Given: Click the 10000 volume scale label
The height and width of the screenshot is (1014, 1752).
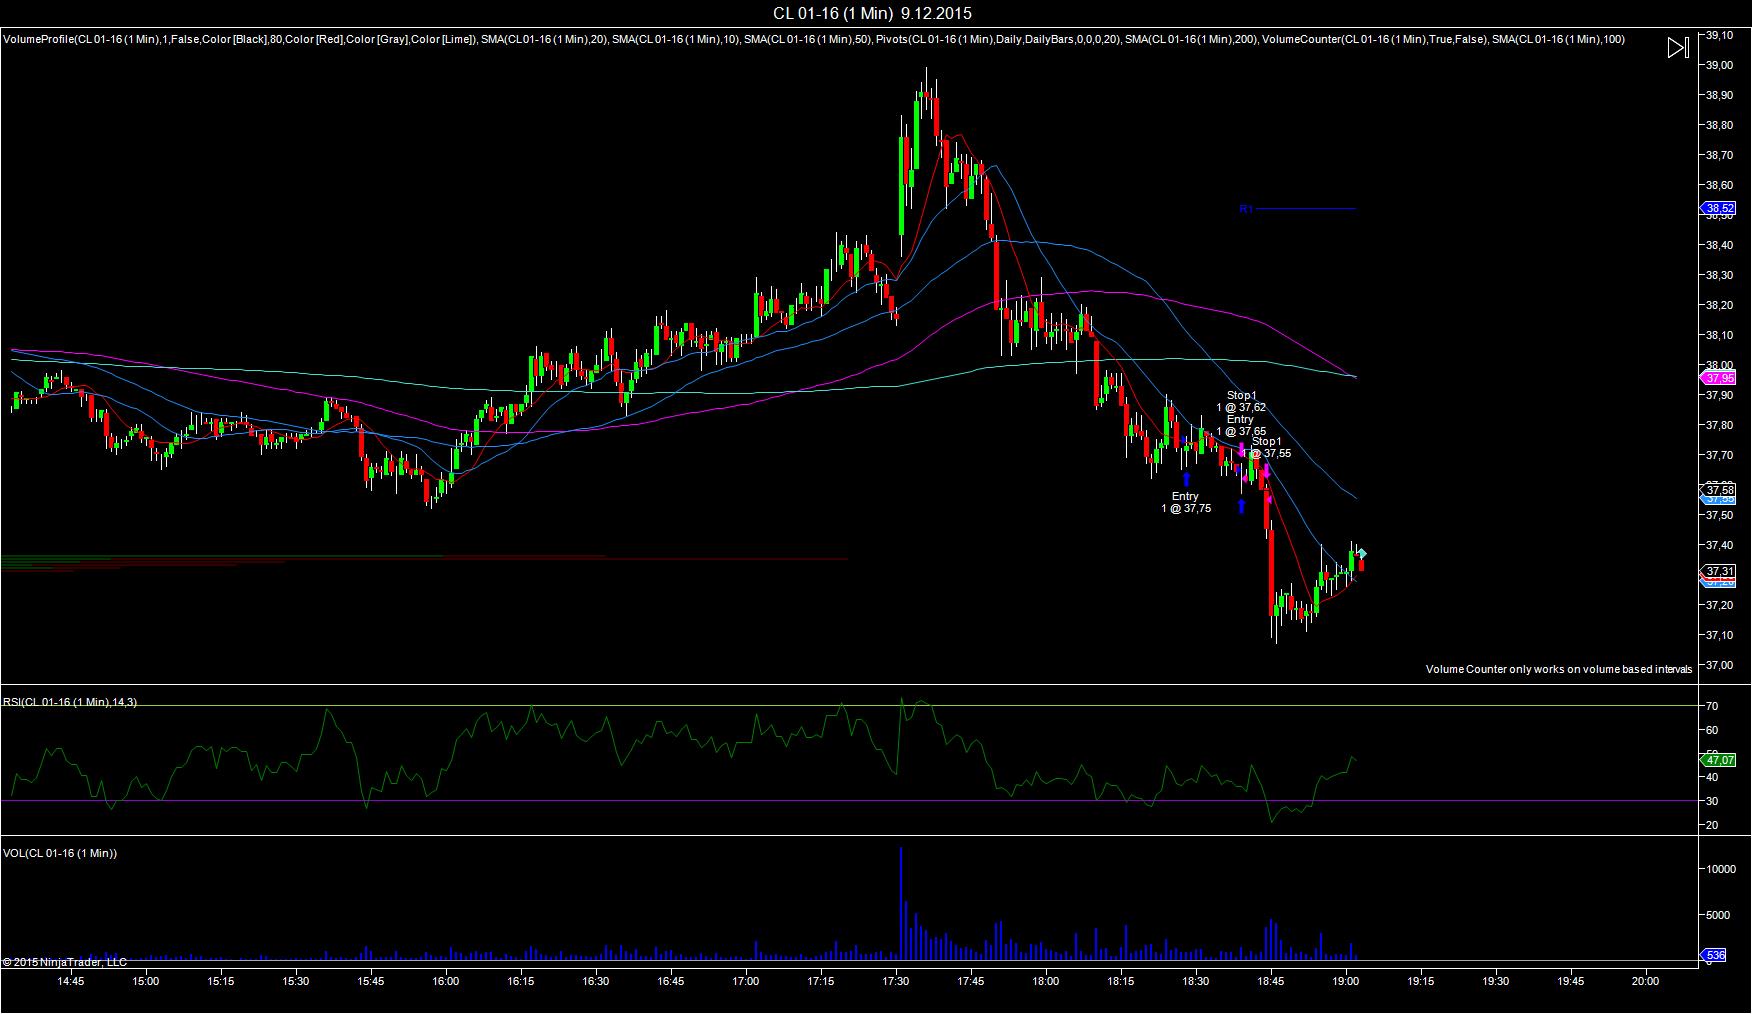Looking at the screenshot, I should tap(1719, 870).
